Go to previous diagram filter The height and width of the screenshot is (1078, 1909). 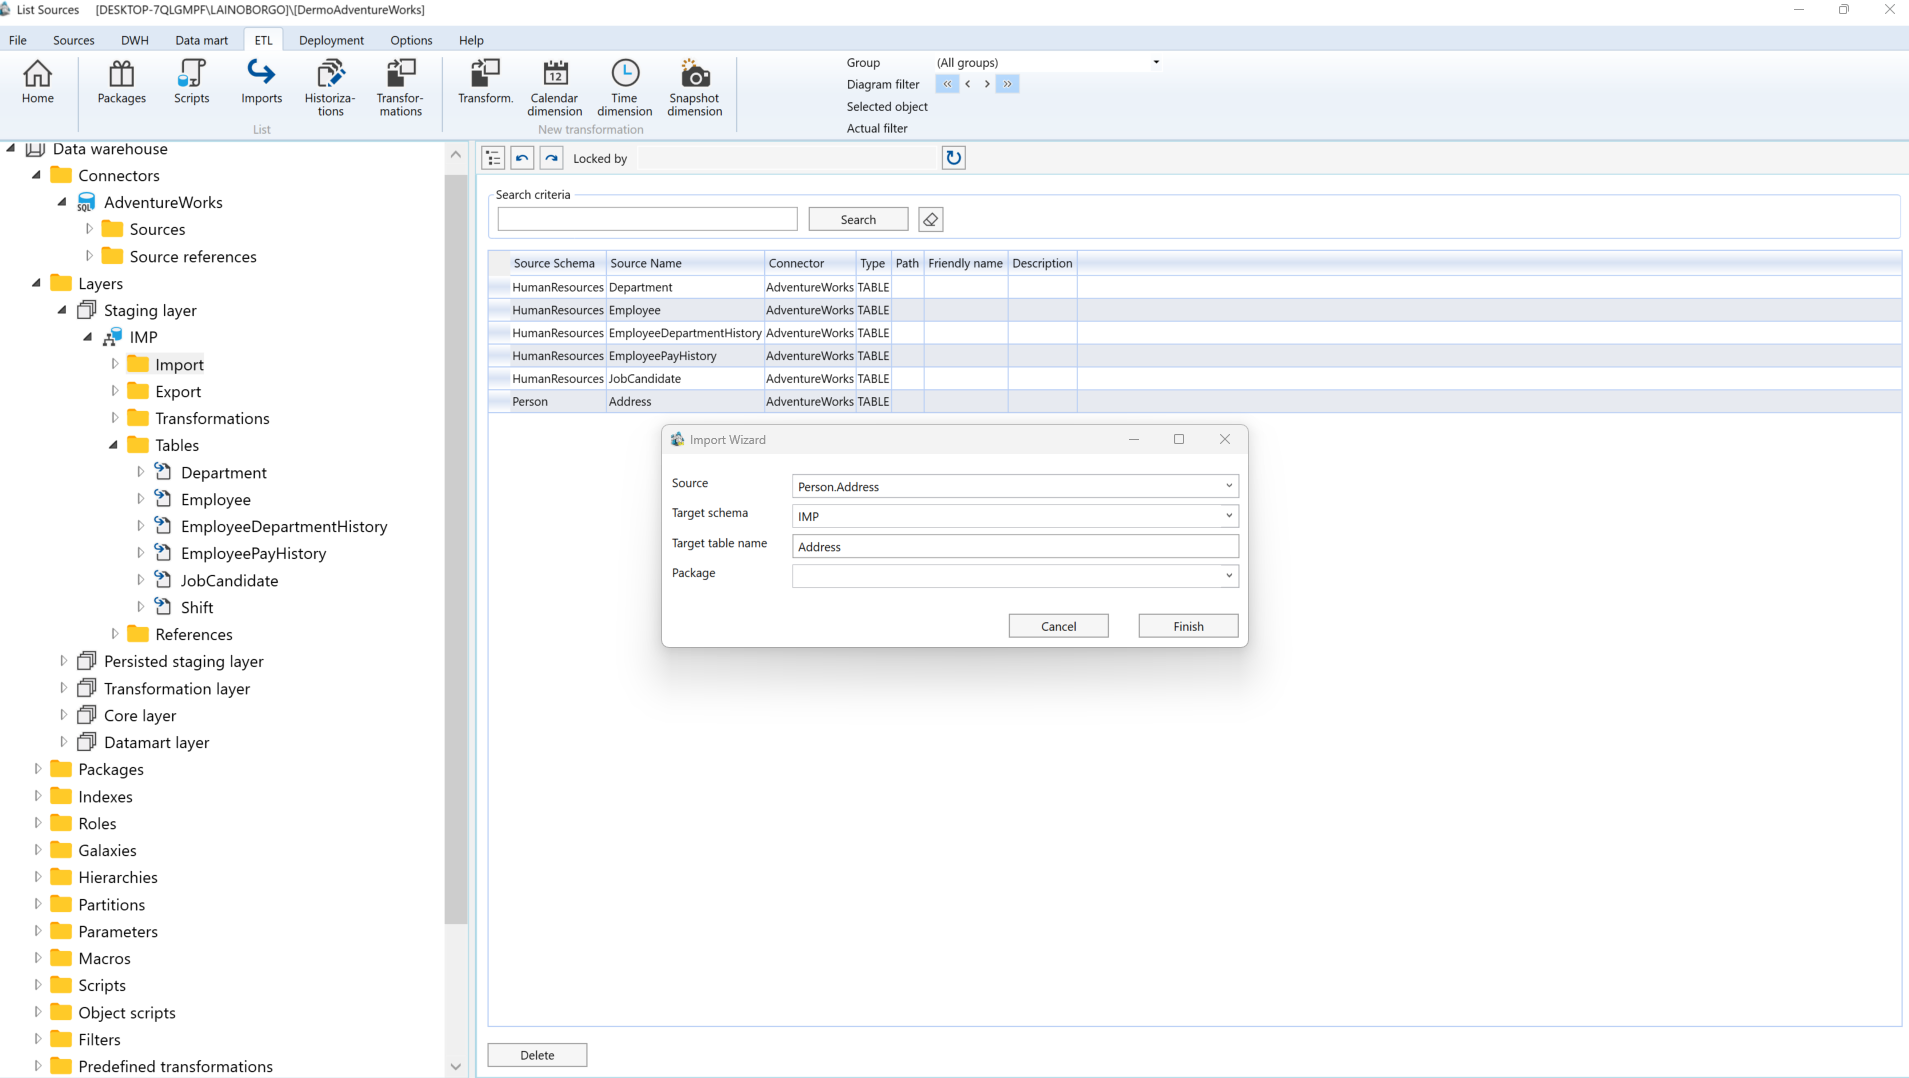click(x=968, y=84)
